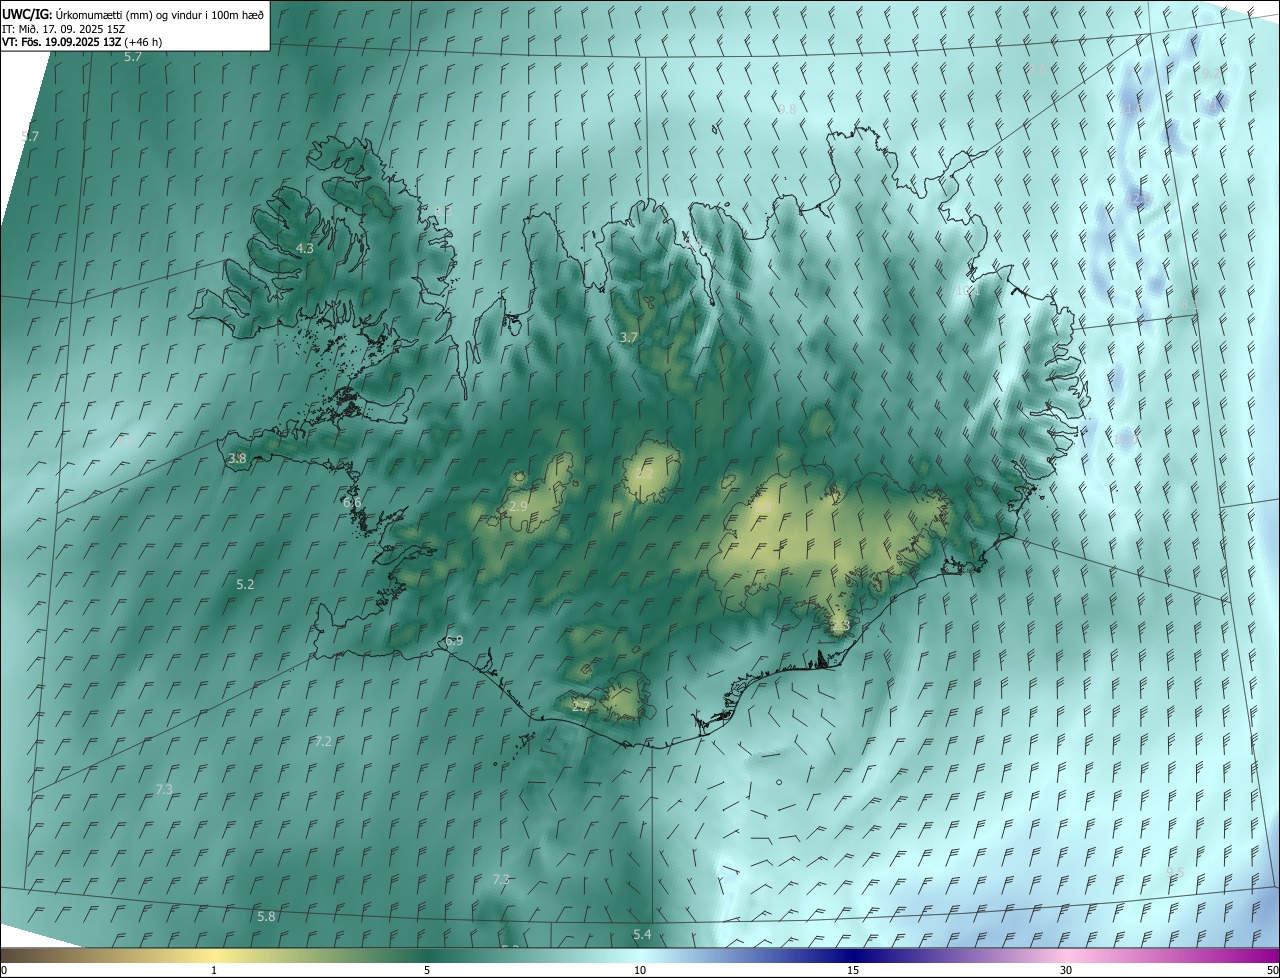Image resolution: width=1280 pixels, height=978 pixels.
Task: Click the colorbar tick label 1
Action: point(214,970)
